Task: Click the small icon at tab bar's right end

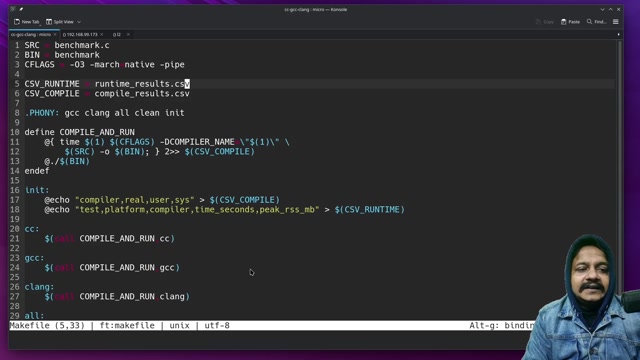Action: click(x=618, y=35)
